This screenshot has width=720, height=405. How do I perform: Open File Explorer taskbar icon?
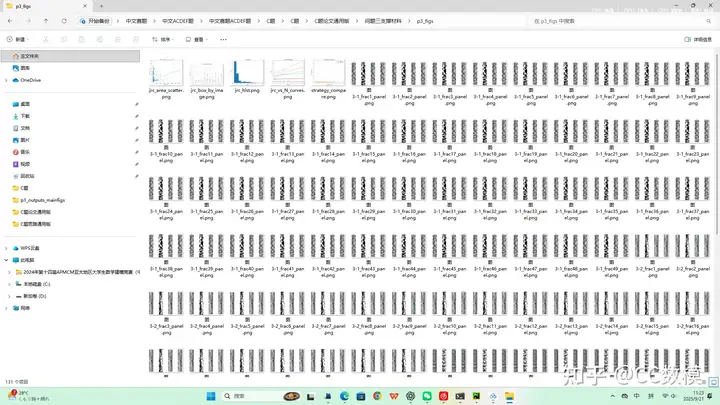[510, 396]
